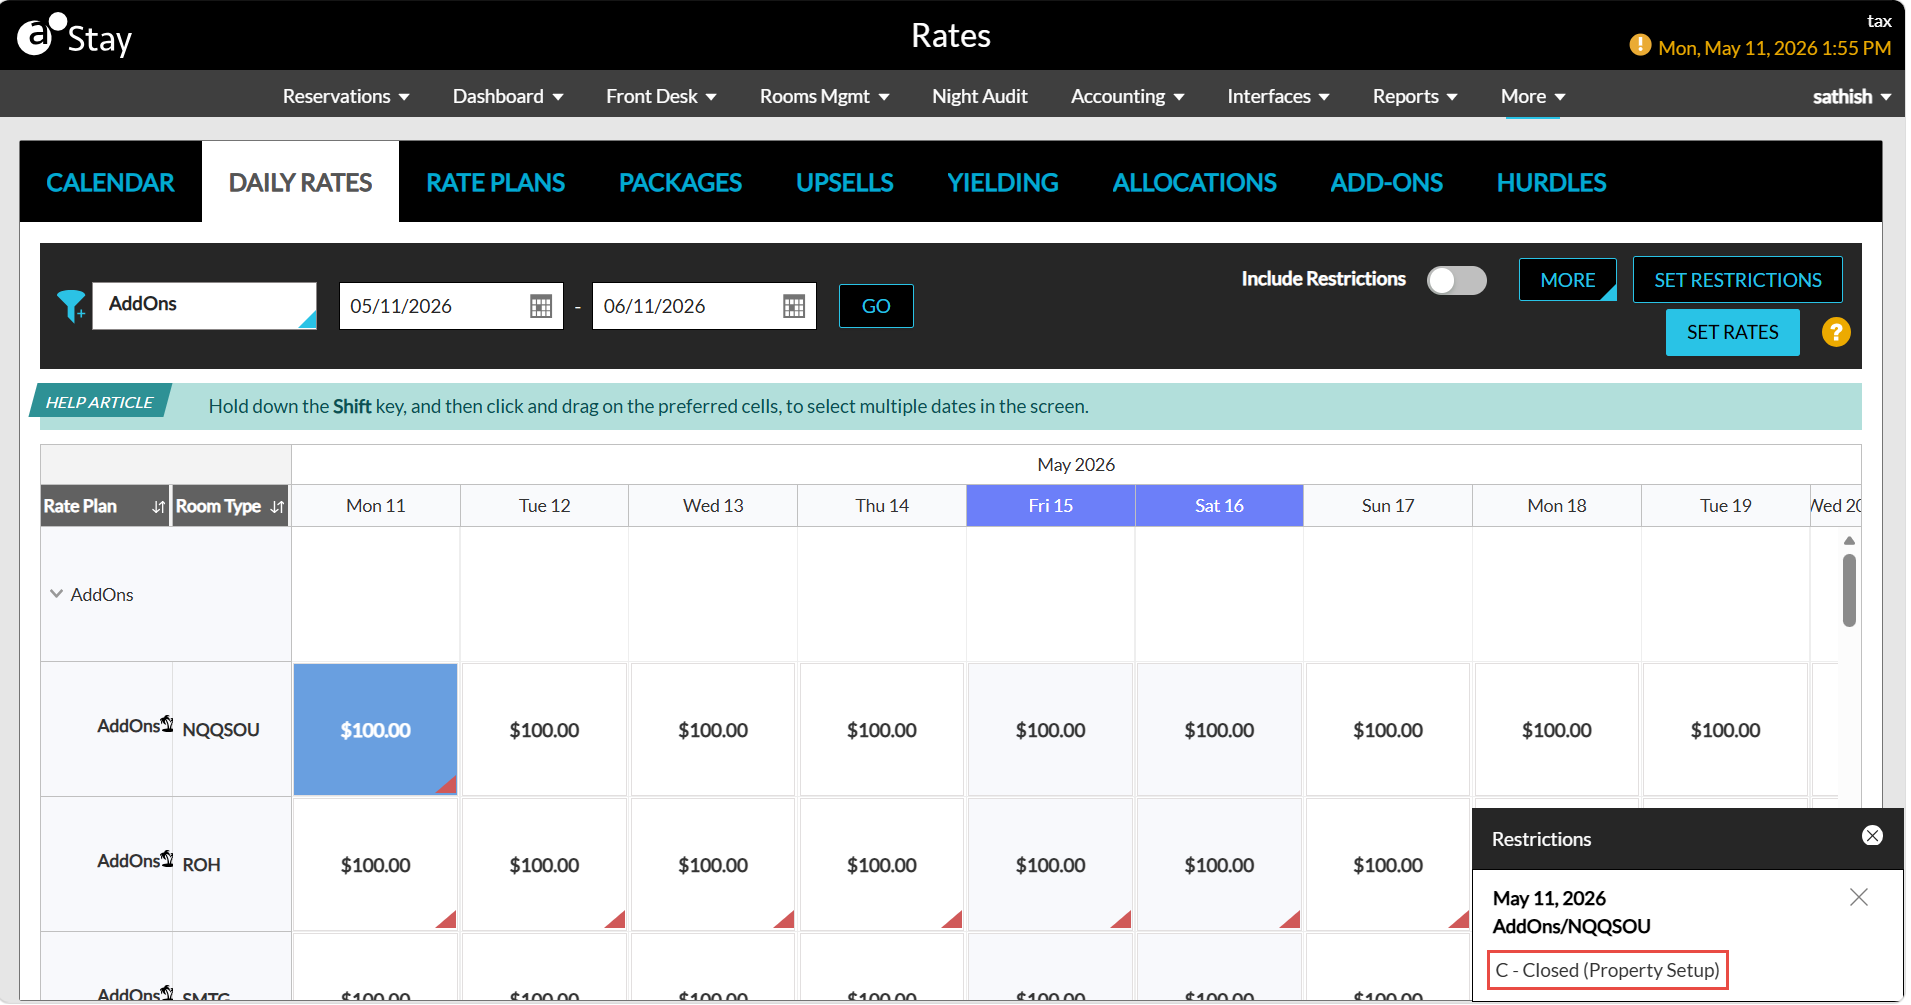The image size is (1911, 1005).
Task: Open the YIELDING tab
Action: [x=1003, y=182]
